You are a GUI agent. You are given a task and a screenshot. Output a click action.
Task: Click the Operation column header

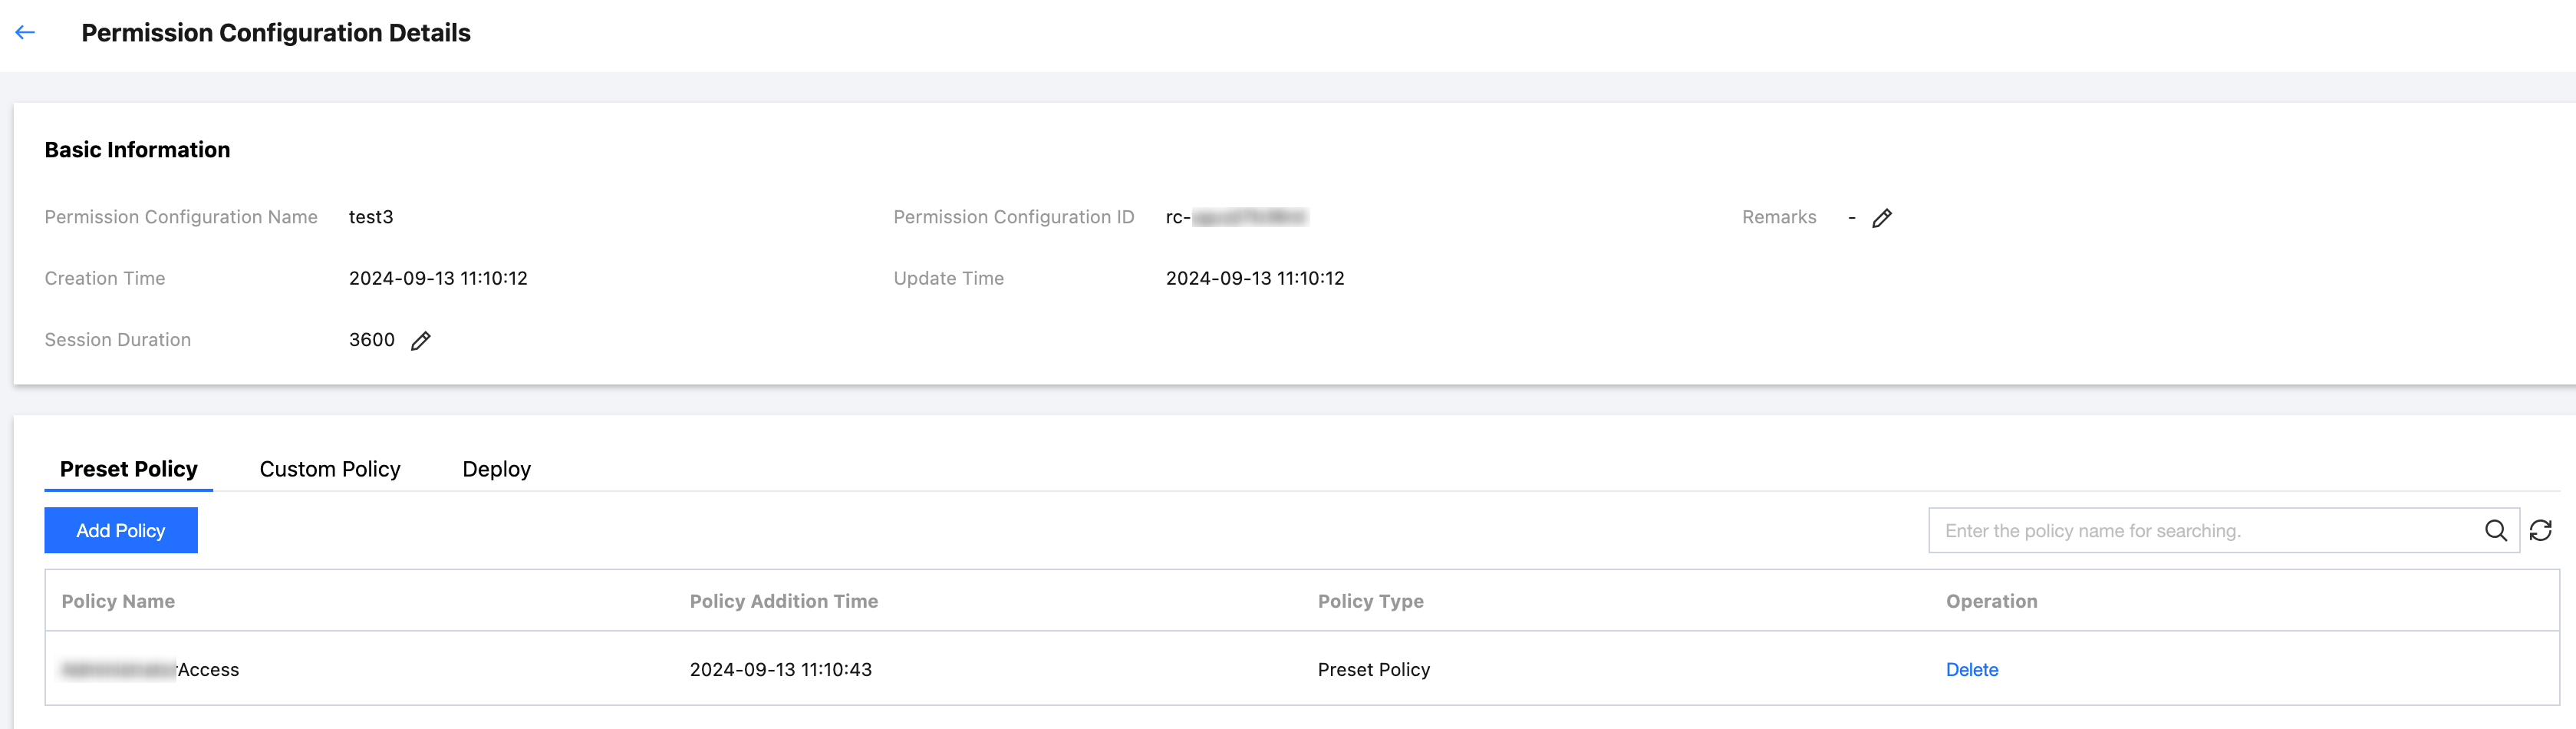[1990, 601]
